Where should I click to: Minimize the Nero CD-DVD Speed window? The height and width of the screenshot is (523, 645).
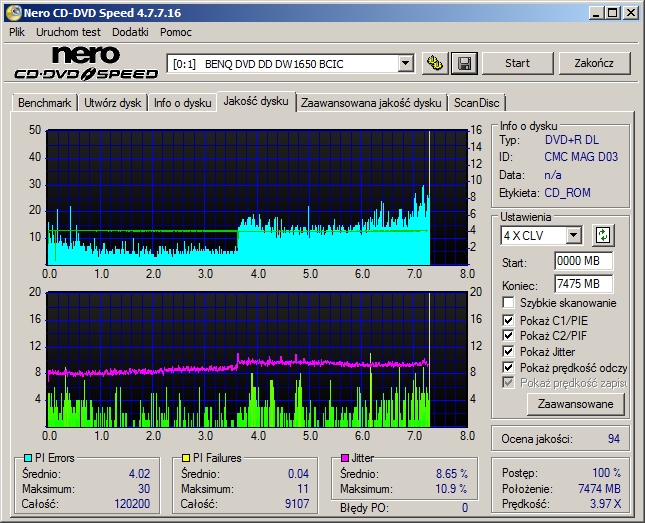tap(596, 13)
